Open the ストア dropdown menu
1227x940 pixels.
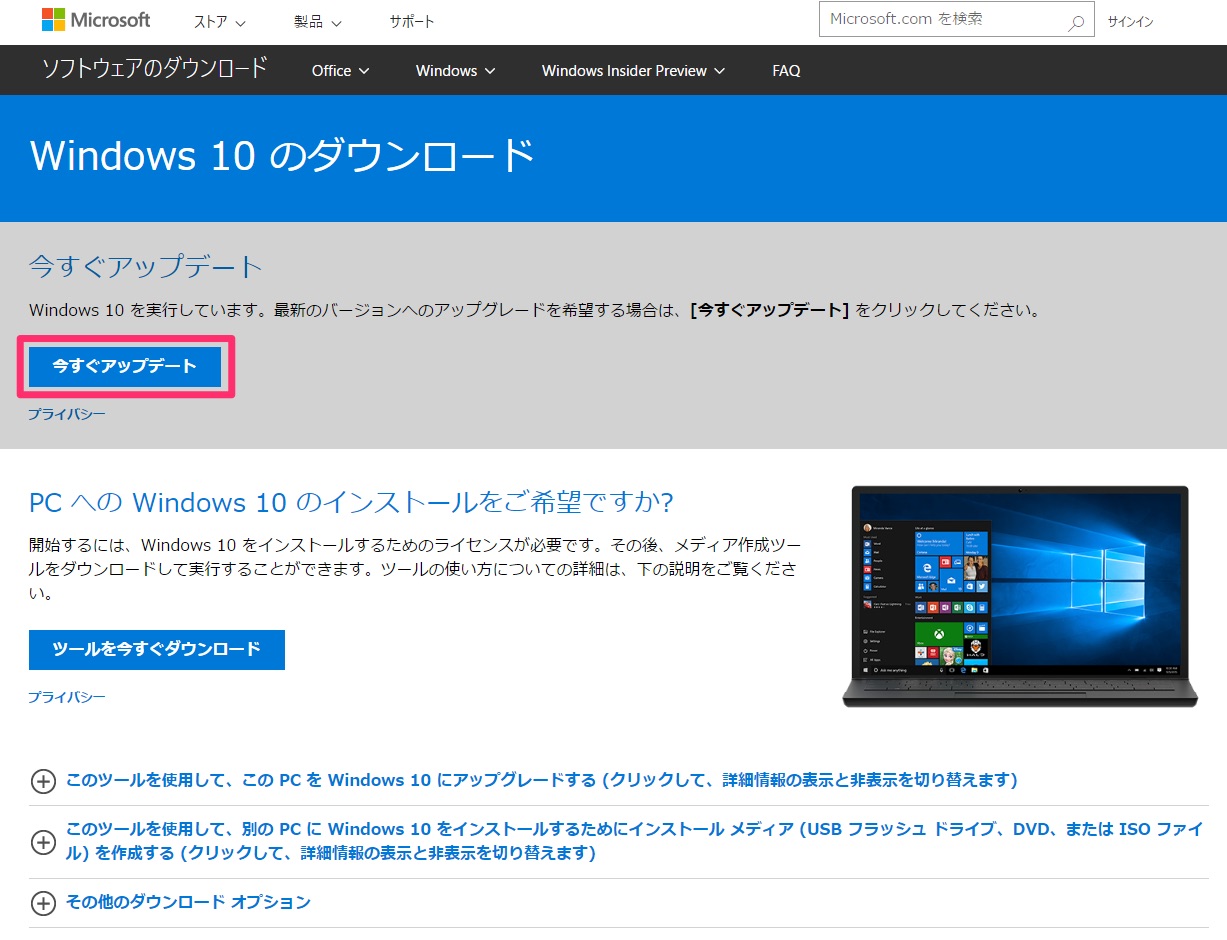click(220, 21)
